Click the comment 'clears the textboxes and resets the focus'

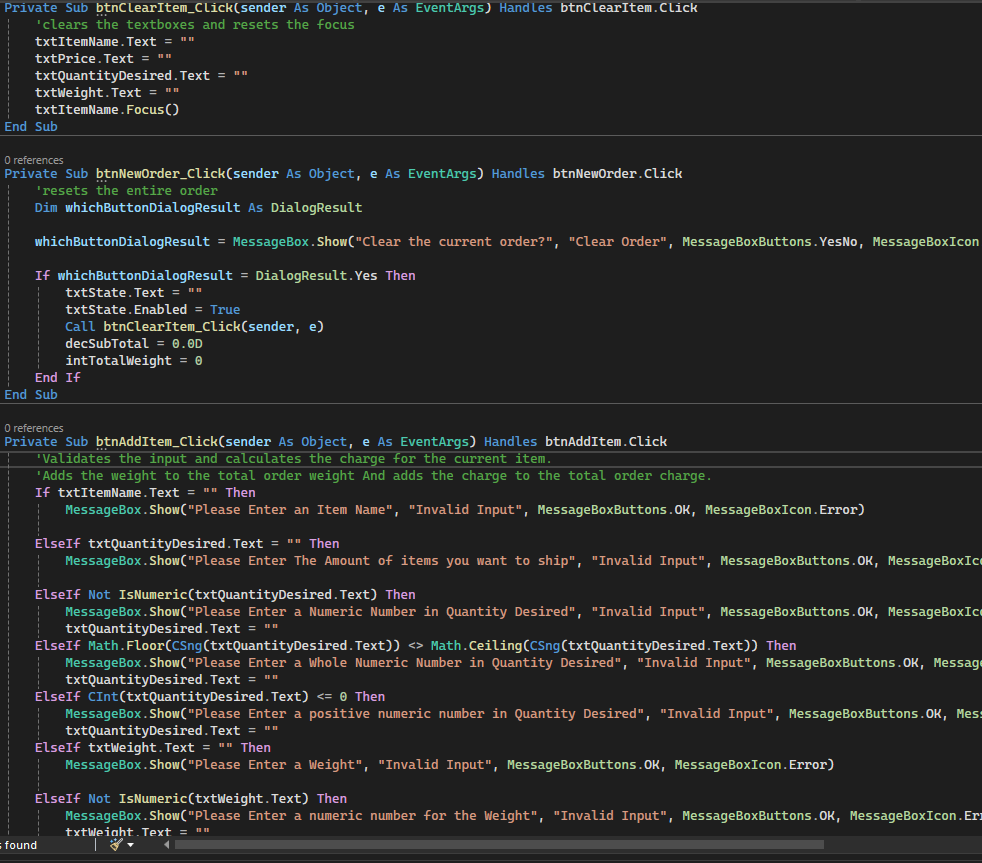coord(195,24)
